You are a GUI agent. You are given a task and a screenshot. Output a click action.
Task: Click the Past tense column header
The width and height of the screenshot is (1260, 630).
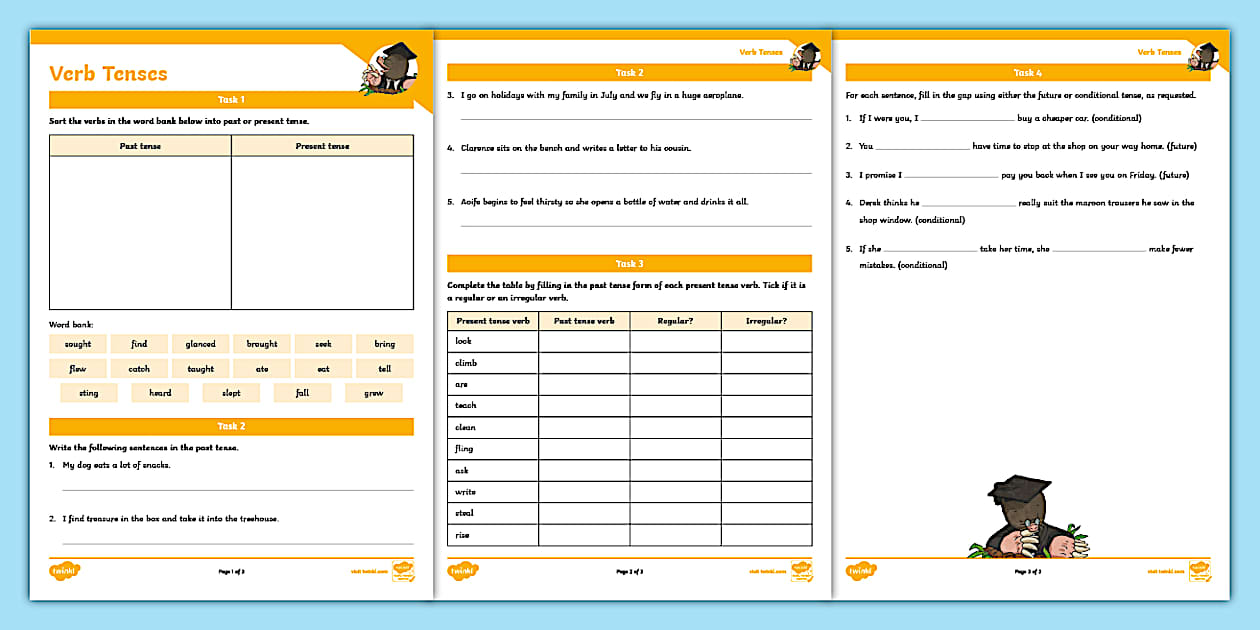139,145
